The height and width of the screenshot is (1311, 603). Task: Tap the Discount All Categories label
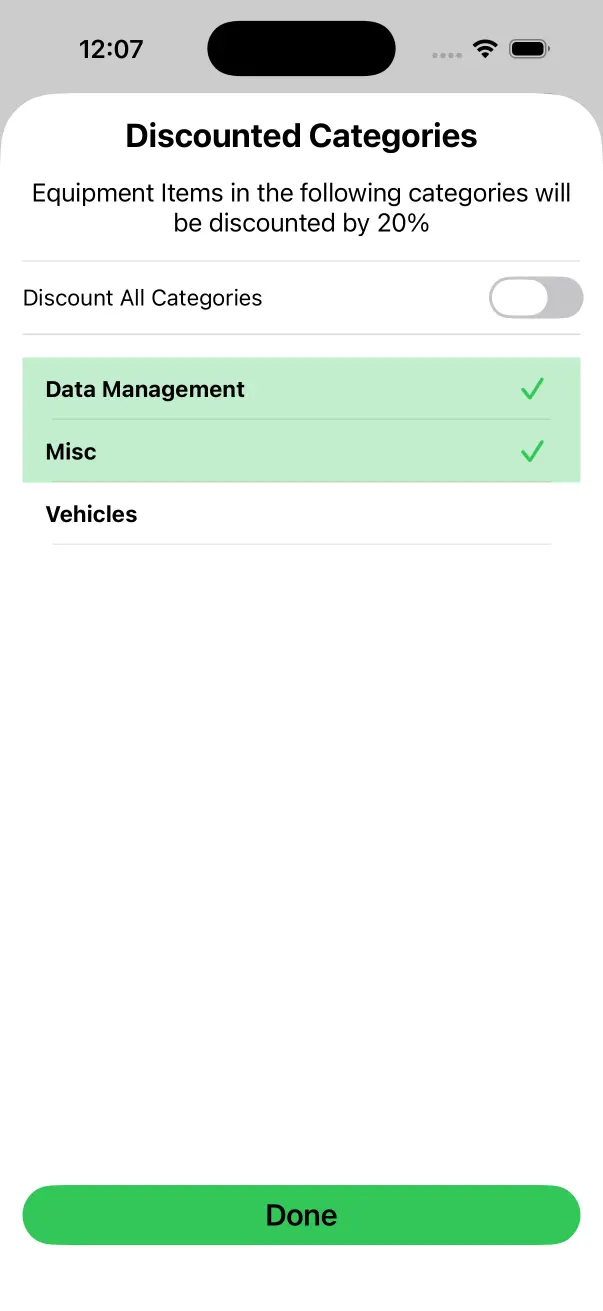click(142, 297)
